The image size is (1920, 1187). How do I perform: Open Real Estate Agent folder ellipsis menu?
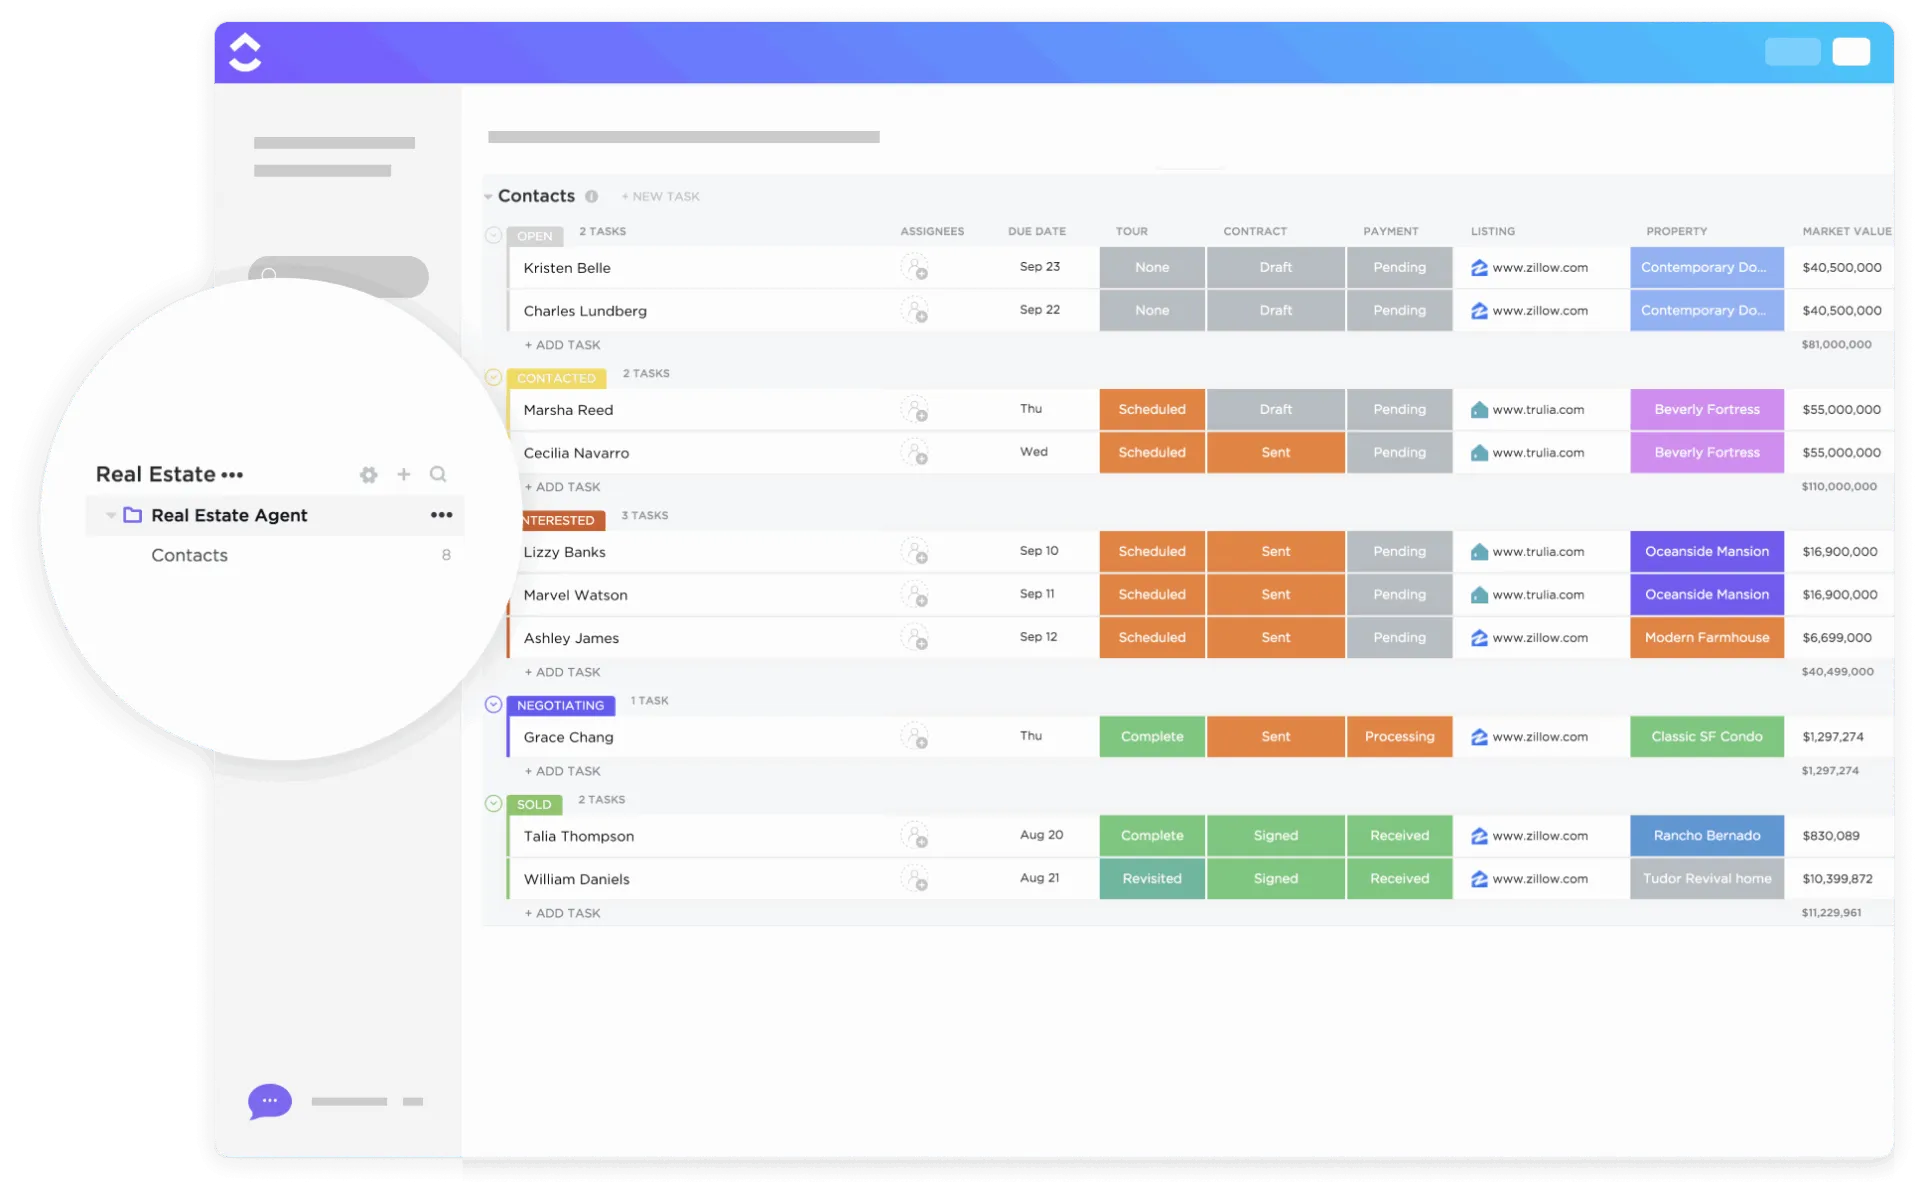click(x=441, y=515)
